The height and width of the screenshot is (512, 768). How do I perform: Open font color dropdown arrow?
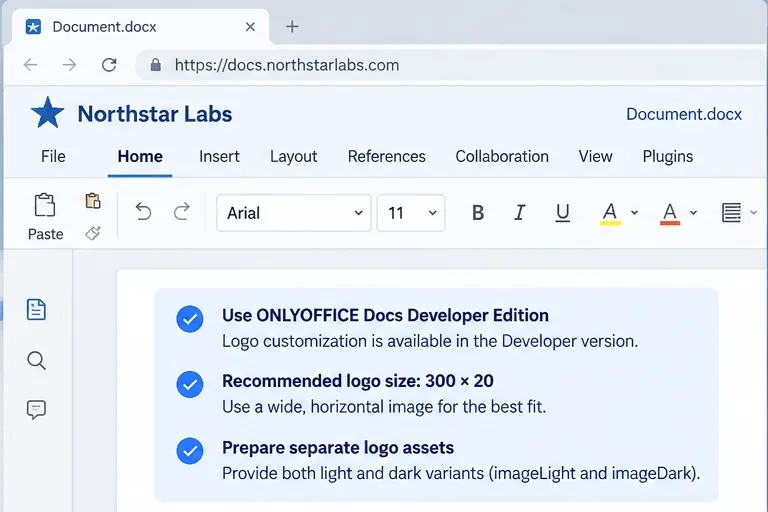pyautogui.click(x=694, y=213)
